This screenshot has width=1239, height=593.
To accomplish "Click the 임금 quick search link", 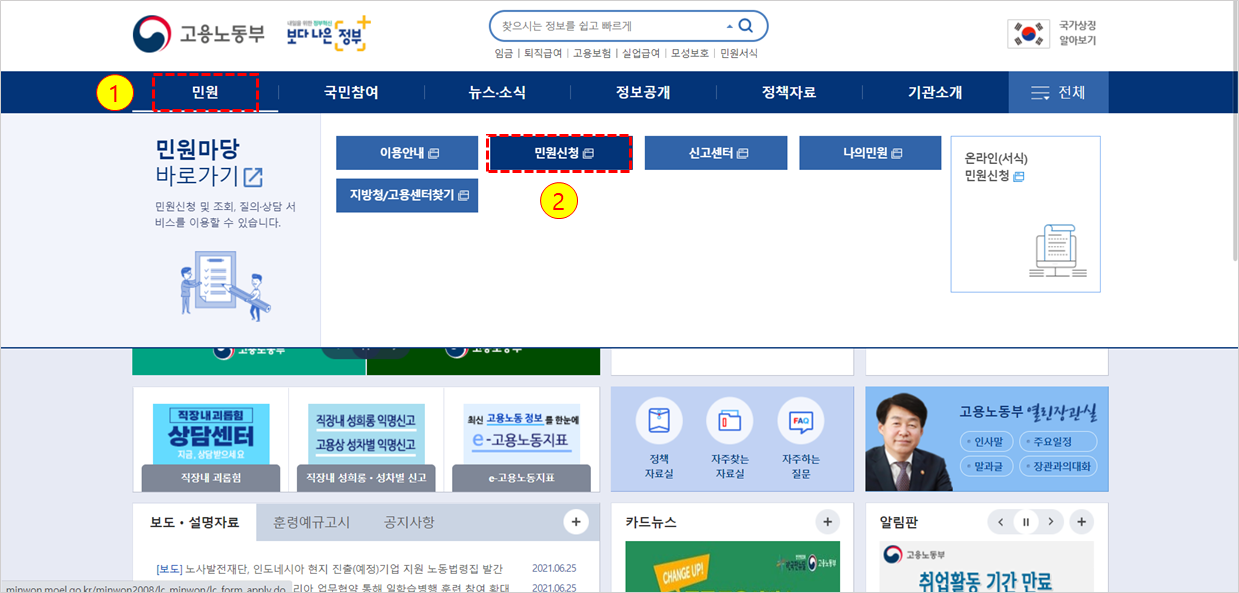I will (x=504, y=53).
